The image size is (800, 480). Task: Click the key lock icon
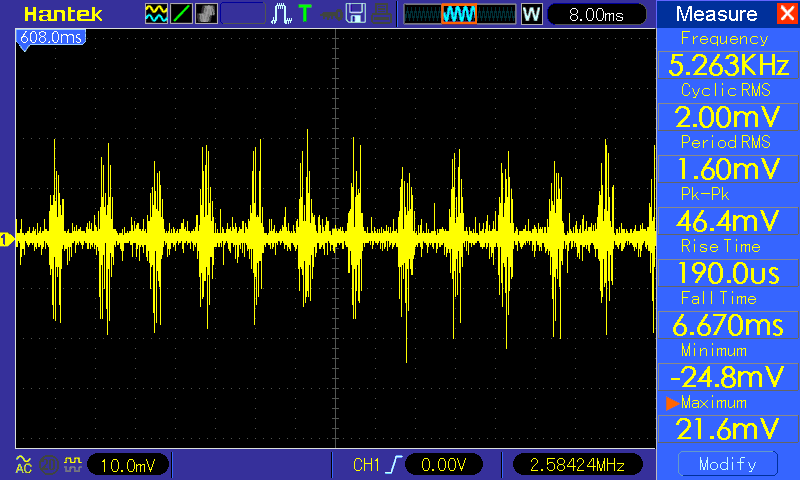coord(332,15)
